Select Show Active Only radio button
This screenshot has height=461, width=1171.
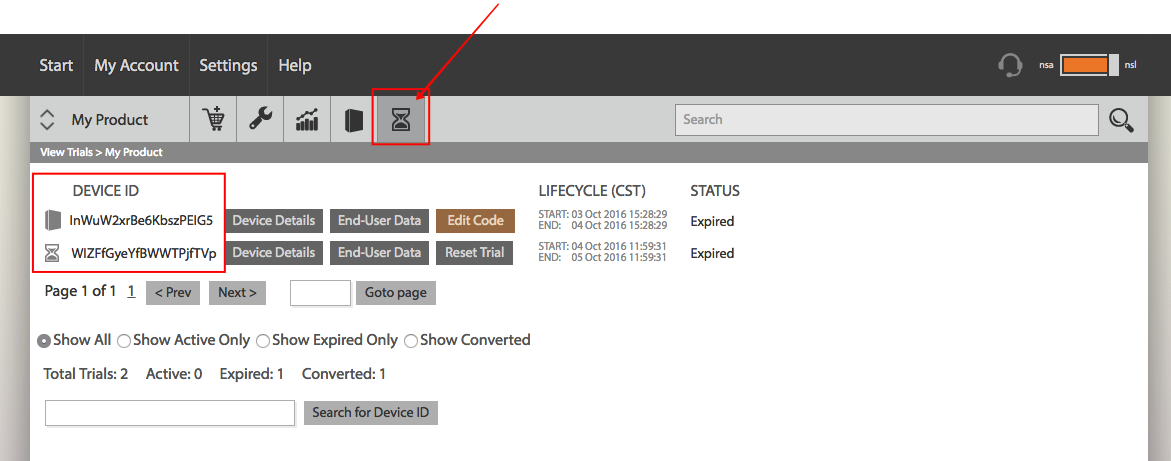pyautogui.click(x=124, y=341)
